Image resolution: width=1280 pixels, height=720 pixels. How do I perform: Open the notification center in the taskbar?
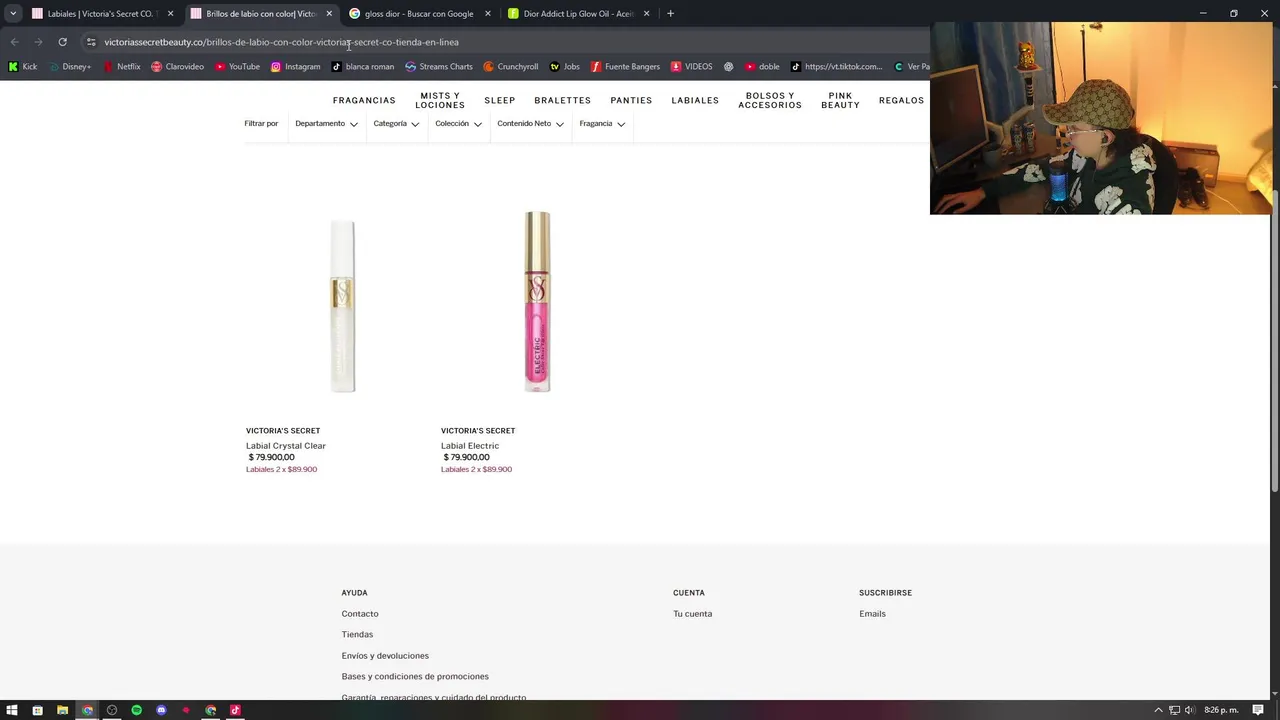point(1258,710)
